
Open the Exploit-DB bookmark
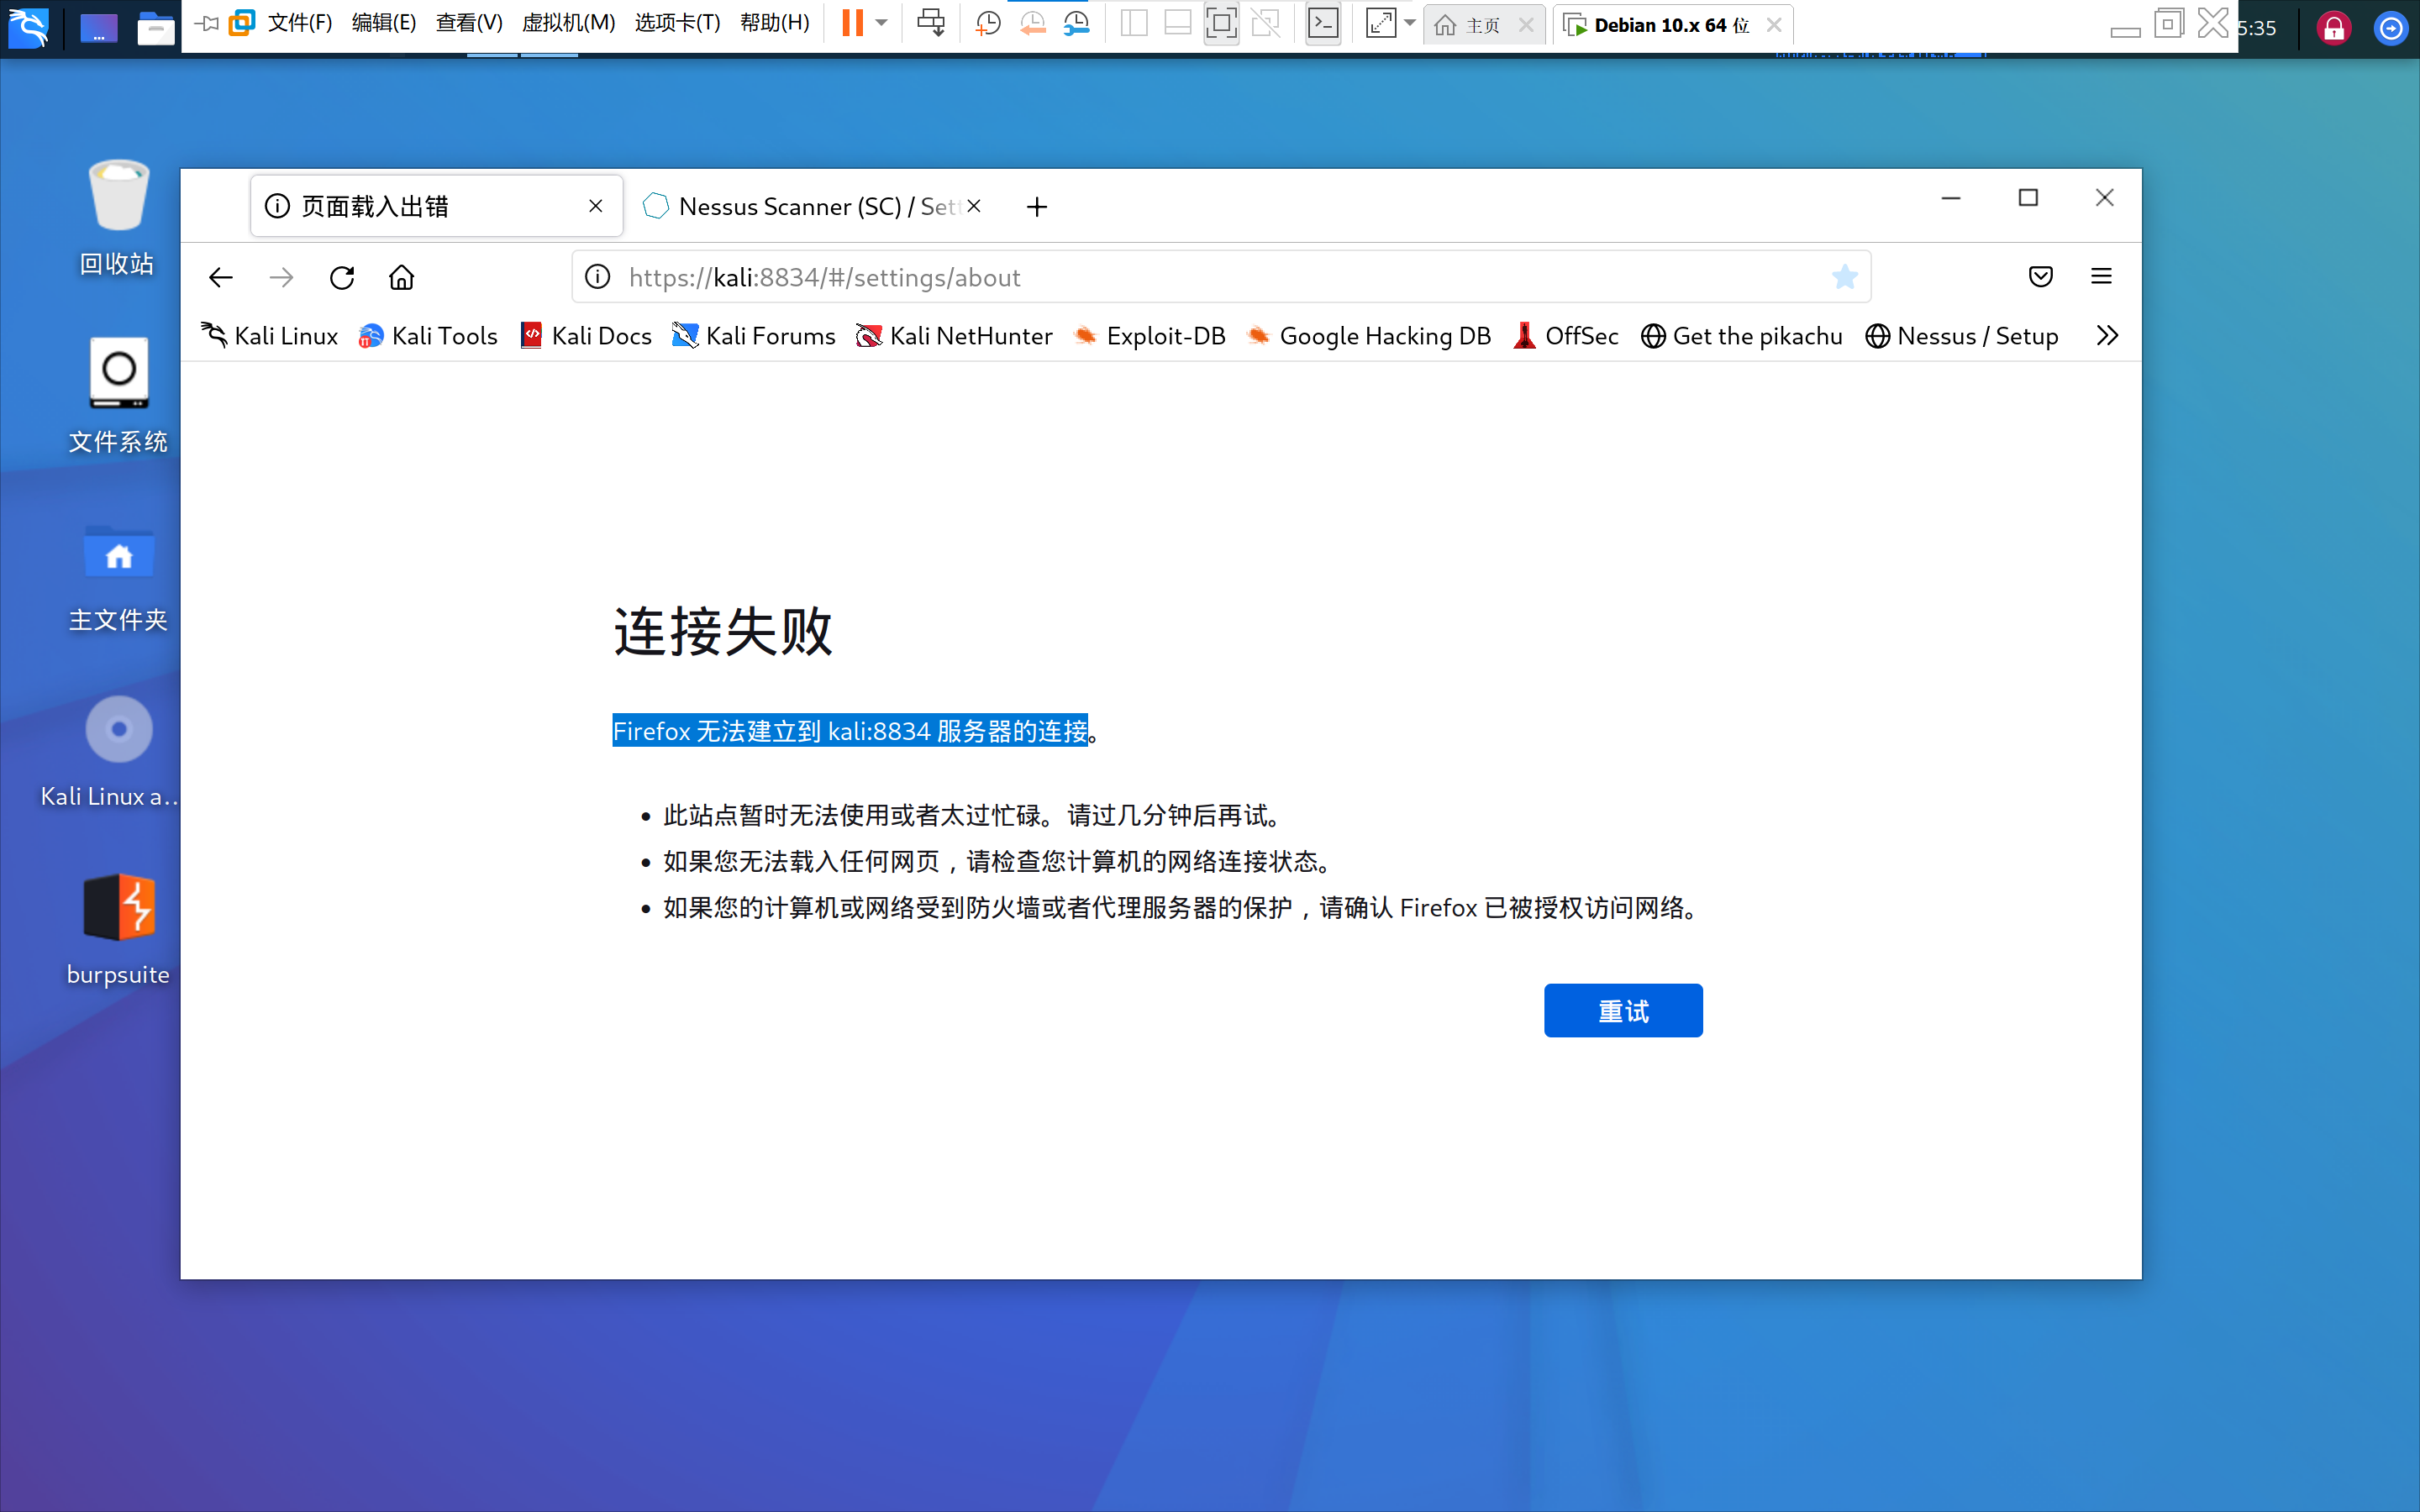click(1150, 335)
